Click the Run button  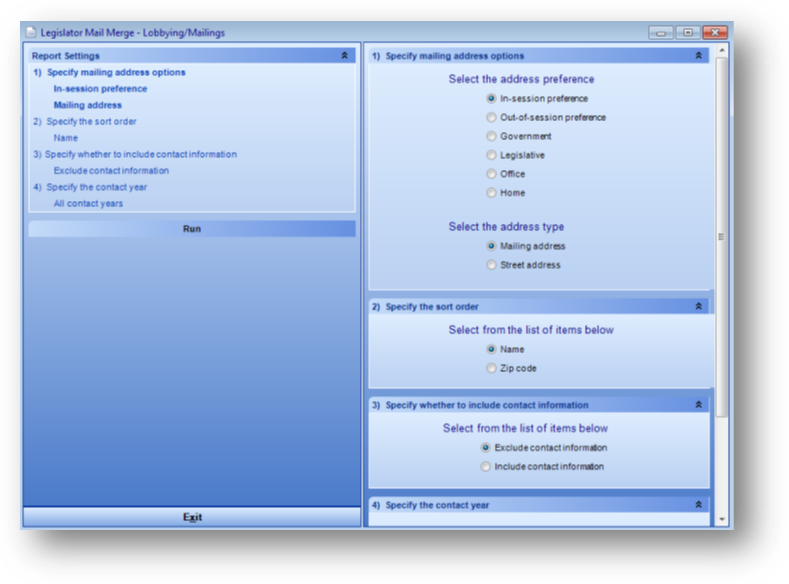point(192,229)
